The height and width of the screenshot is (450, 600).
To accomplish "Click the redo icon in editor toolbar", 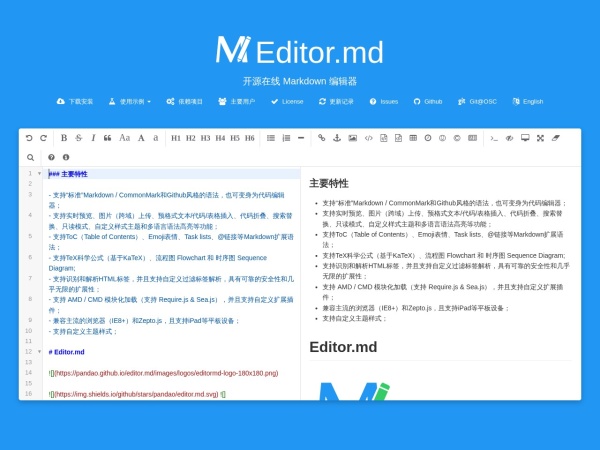I will (44, 138).
